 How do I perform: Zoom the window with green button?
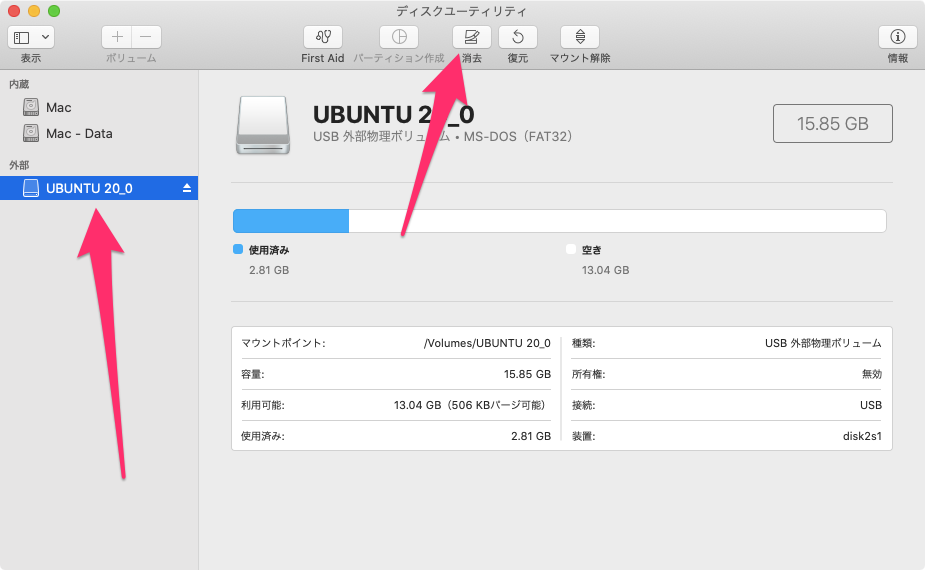(x=54, y=11)
